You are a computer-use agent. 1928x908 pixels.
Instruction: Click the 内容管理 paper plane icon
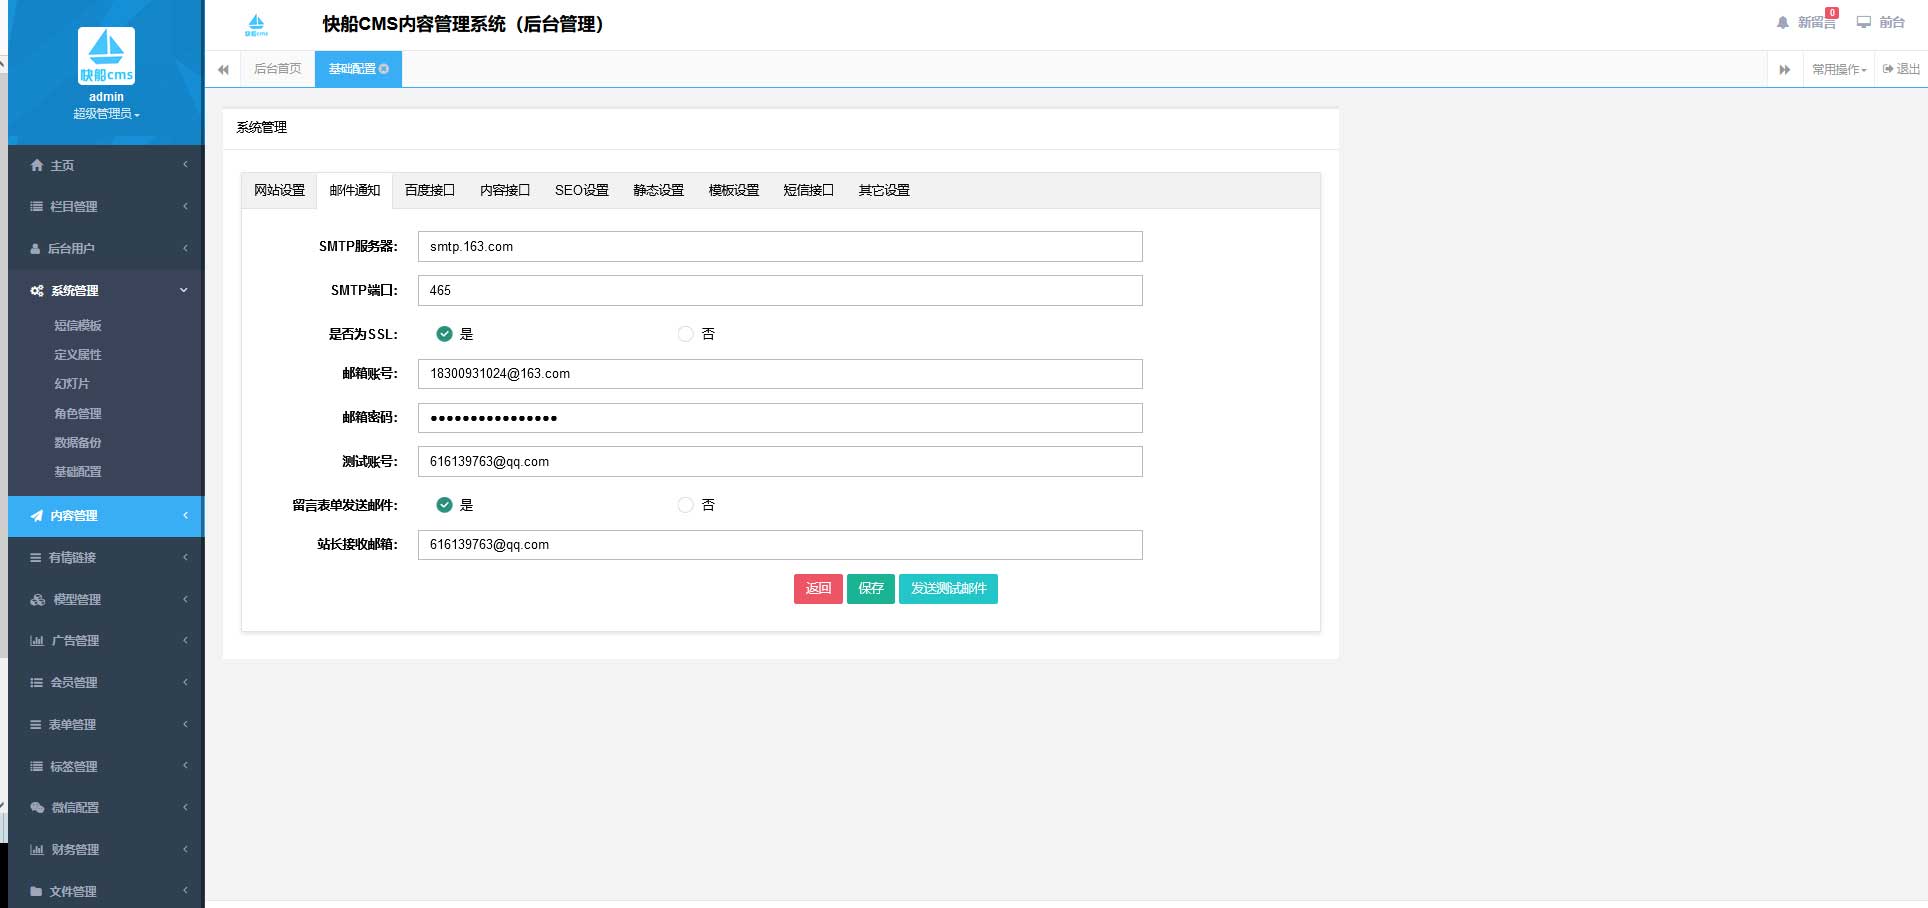36,516
